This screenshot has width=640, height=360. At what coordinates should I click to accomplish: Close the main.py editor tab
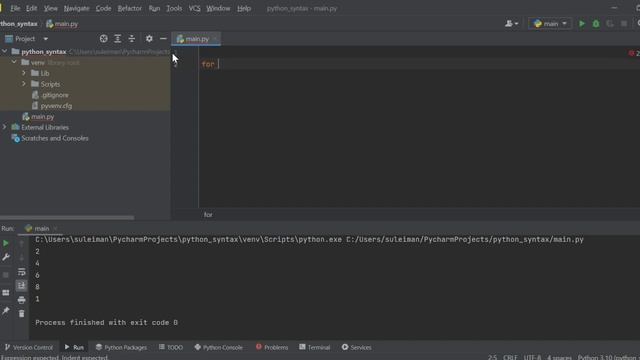tap(215, 39)
